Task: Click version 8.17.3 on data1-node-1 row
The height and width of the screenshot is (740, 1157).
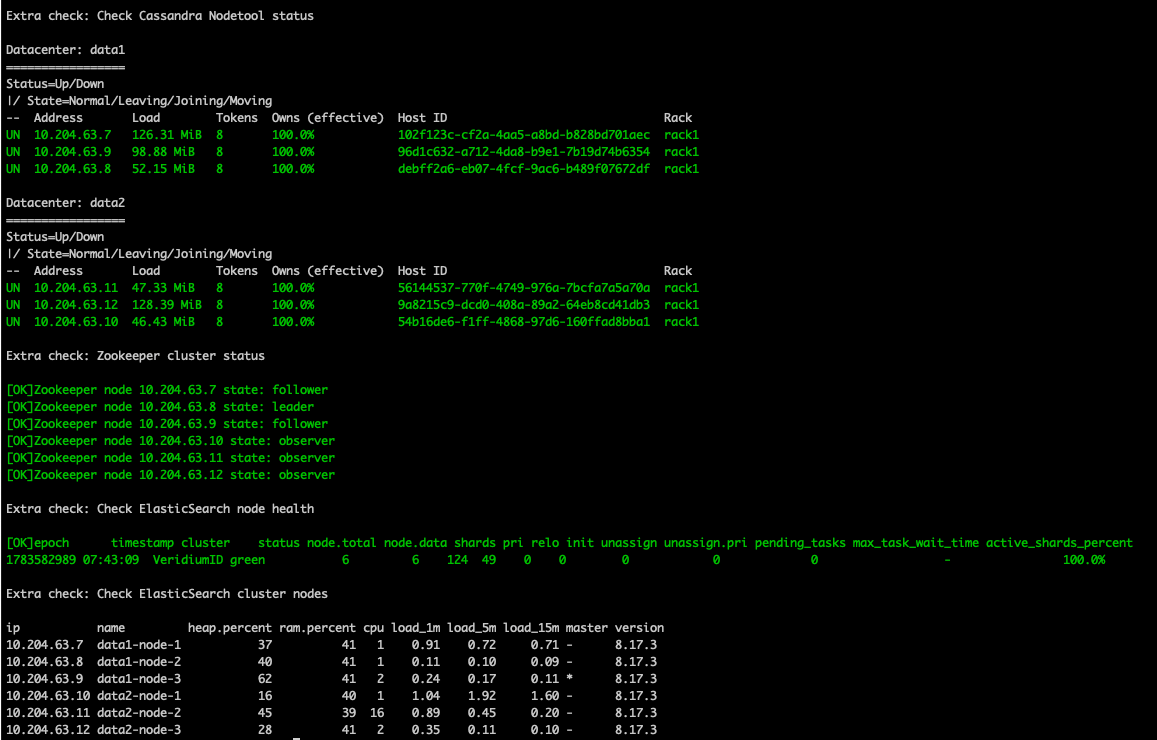Action: click(x=636, y=645)
